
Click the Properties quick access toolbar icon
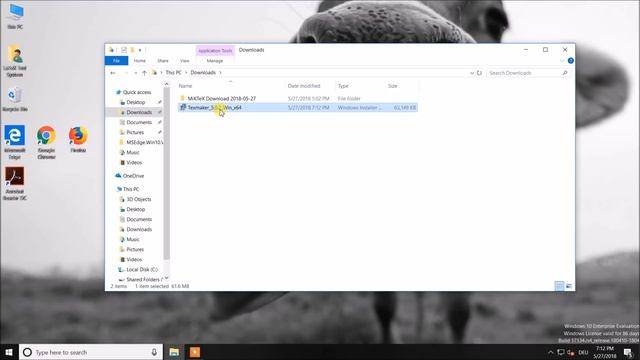point(124,50)
